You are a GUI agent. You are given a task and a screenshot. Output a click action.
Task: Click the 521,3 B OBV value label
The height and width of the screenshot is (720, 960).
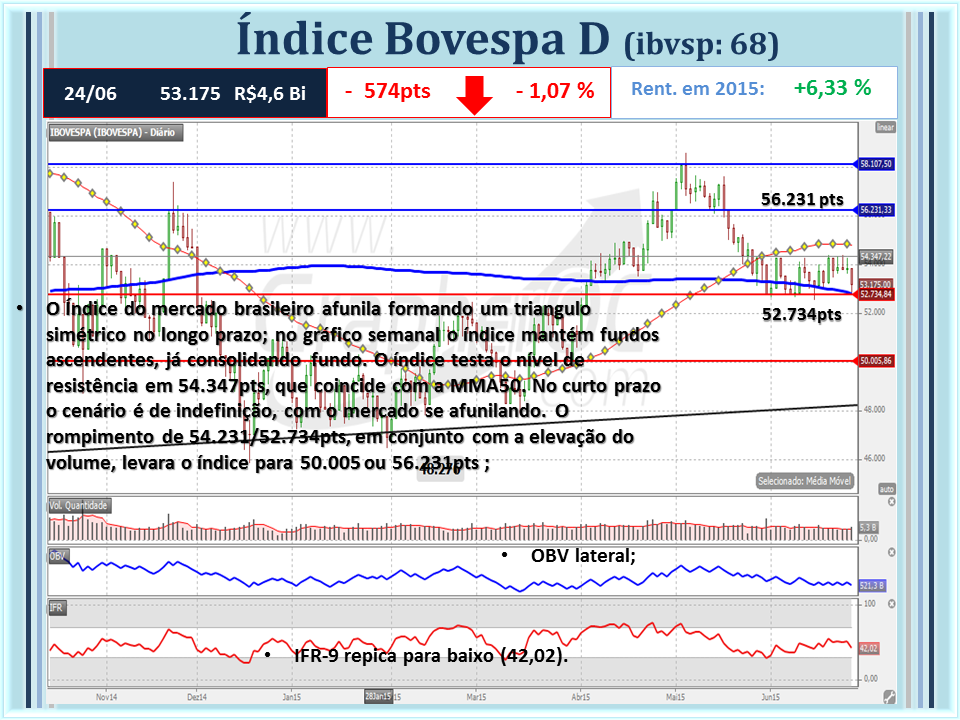tap(872, 586)
